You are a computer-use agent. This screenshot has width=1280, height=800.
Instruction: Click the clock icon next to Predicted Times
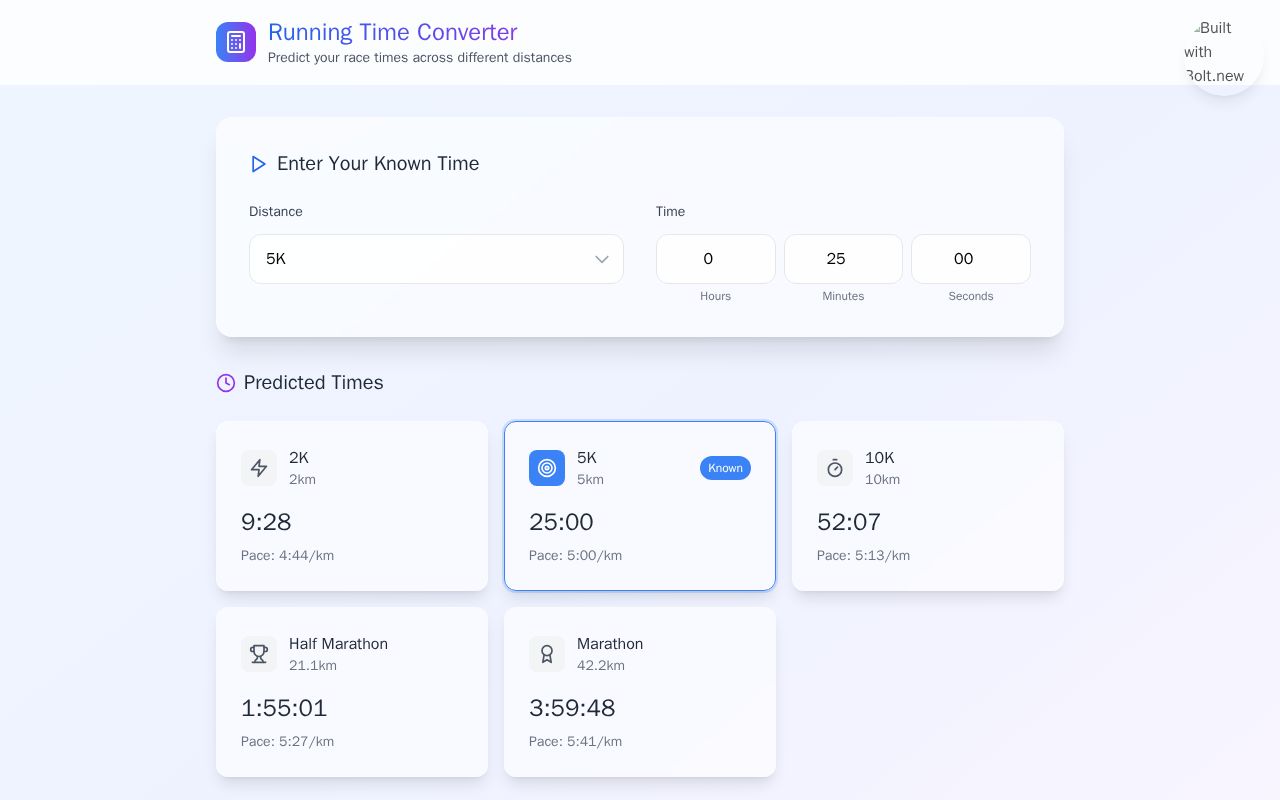coord(226,383)
